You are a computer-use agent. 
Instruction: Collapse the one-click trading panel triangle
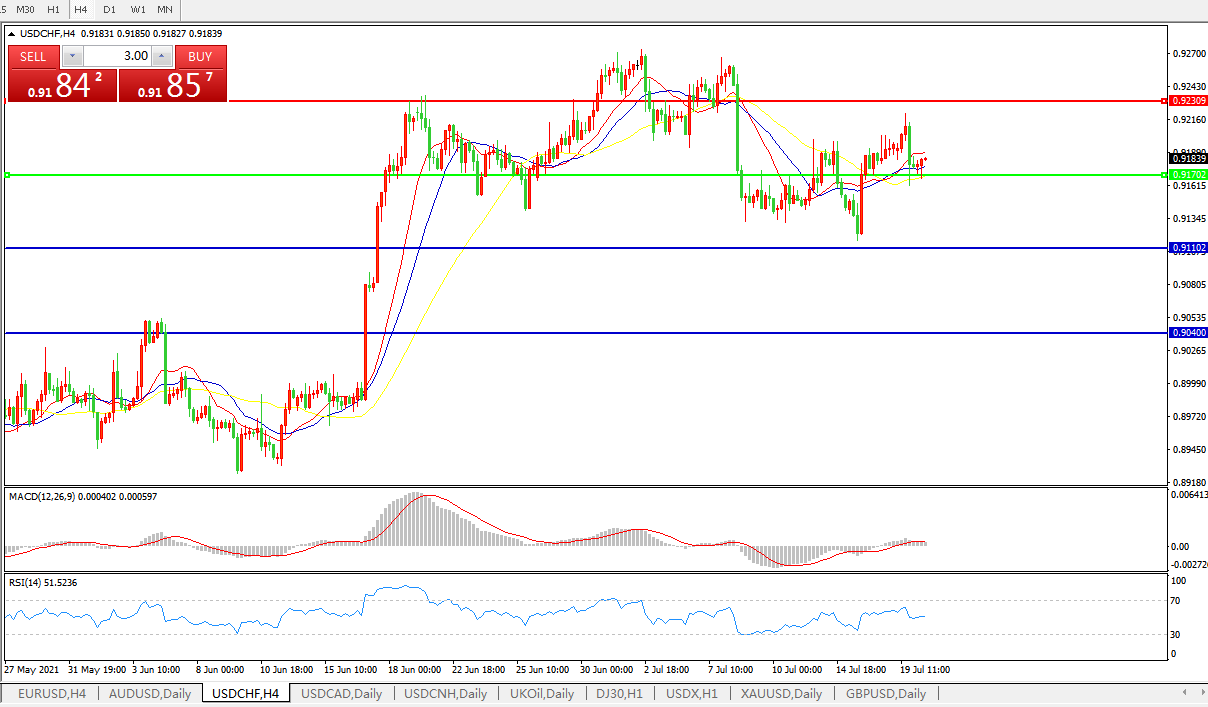[x=12, y=33]
